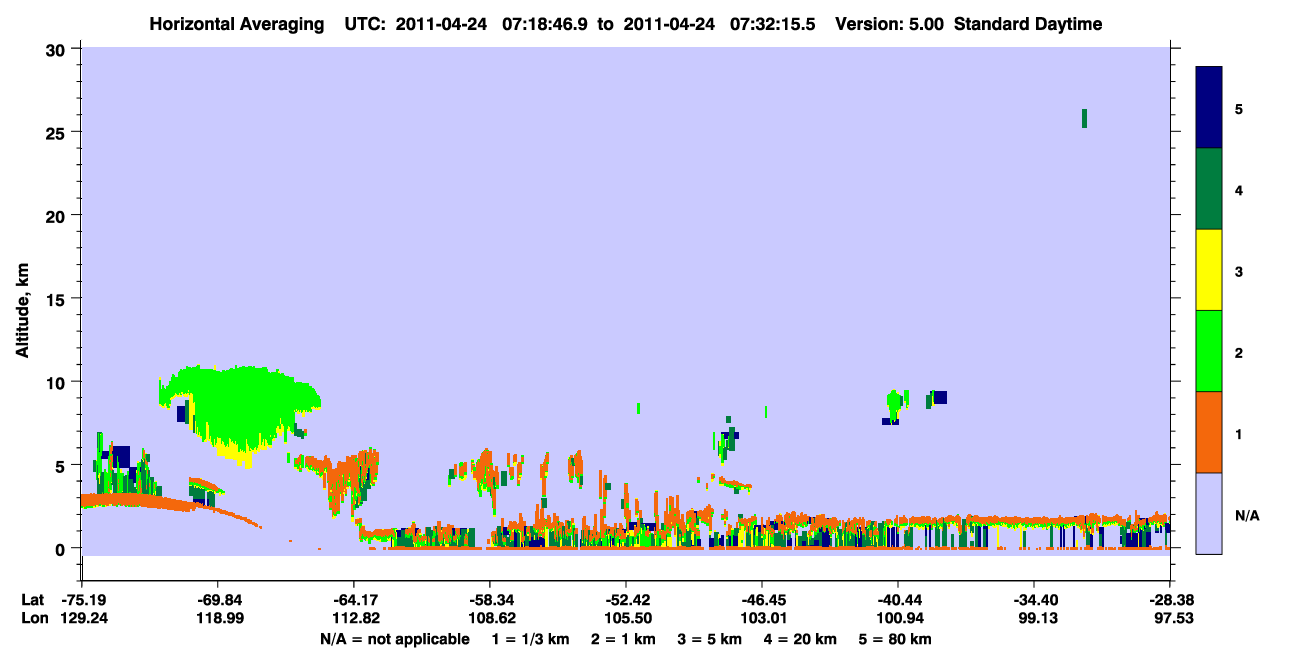Image resolution: width=1300 pixels, height=667 pixels.
Task: Click the colorbar label 1
Action: 1238,434
